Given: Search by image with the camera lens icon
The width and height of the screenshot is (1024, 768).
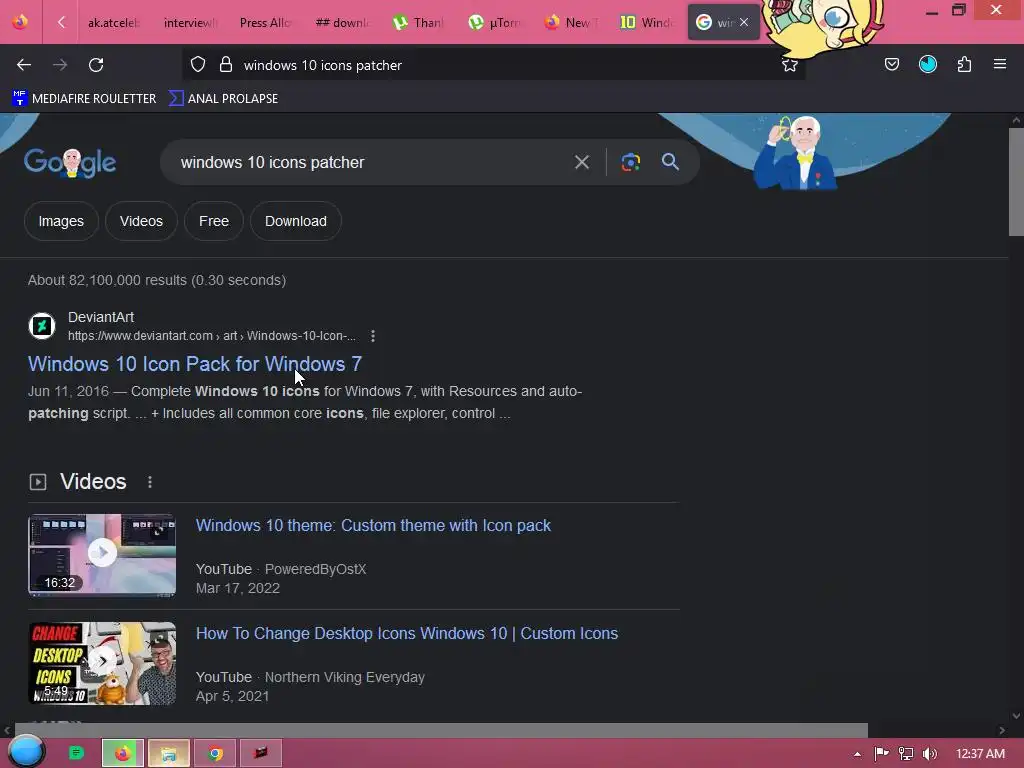Looking at the screenshot, I should coord(630,162).
